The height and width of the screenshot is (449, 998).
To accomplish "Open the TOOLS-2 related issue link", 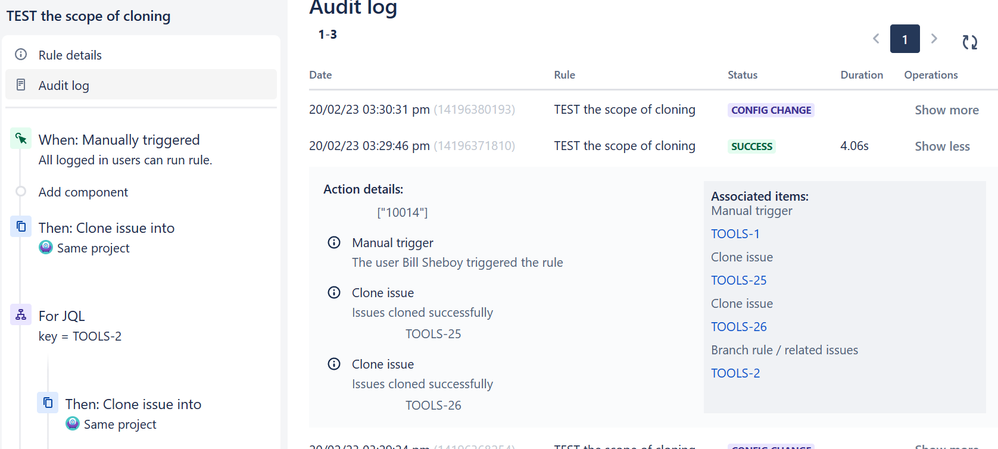I will (735, 373).
